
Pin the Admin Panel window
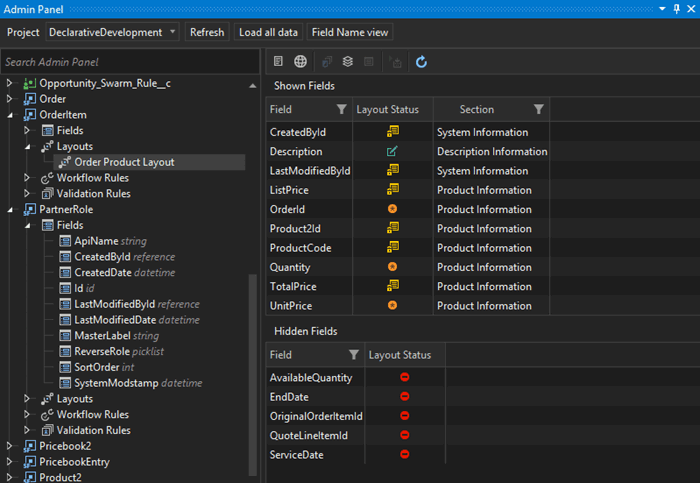677,8
